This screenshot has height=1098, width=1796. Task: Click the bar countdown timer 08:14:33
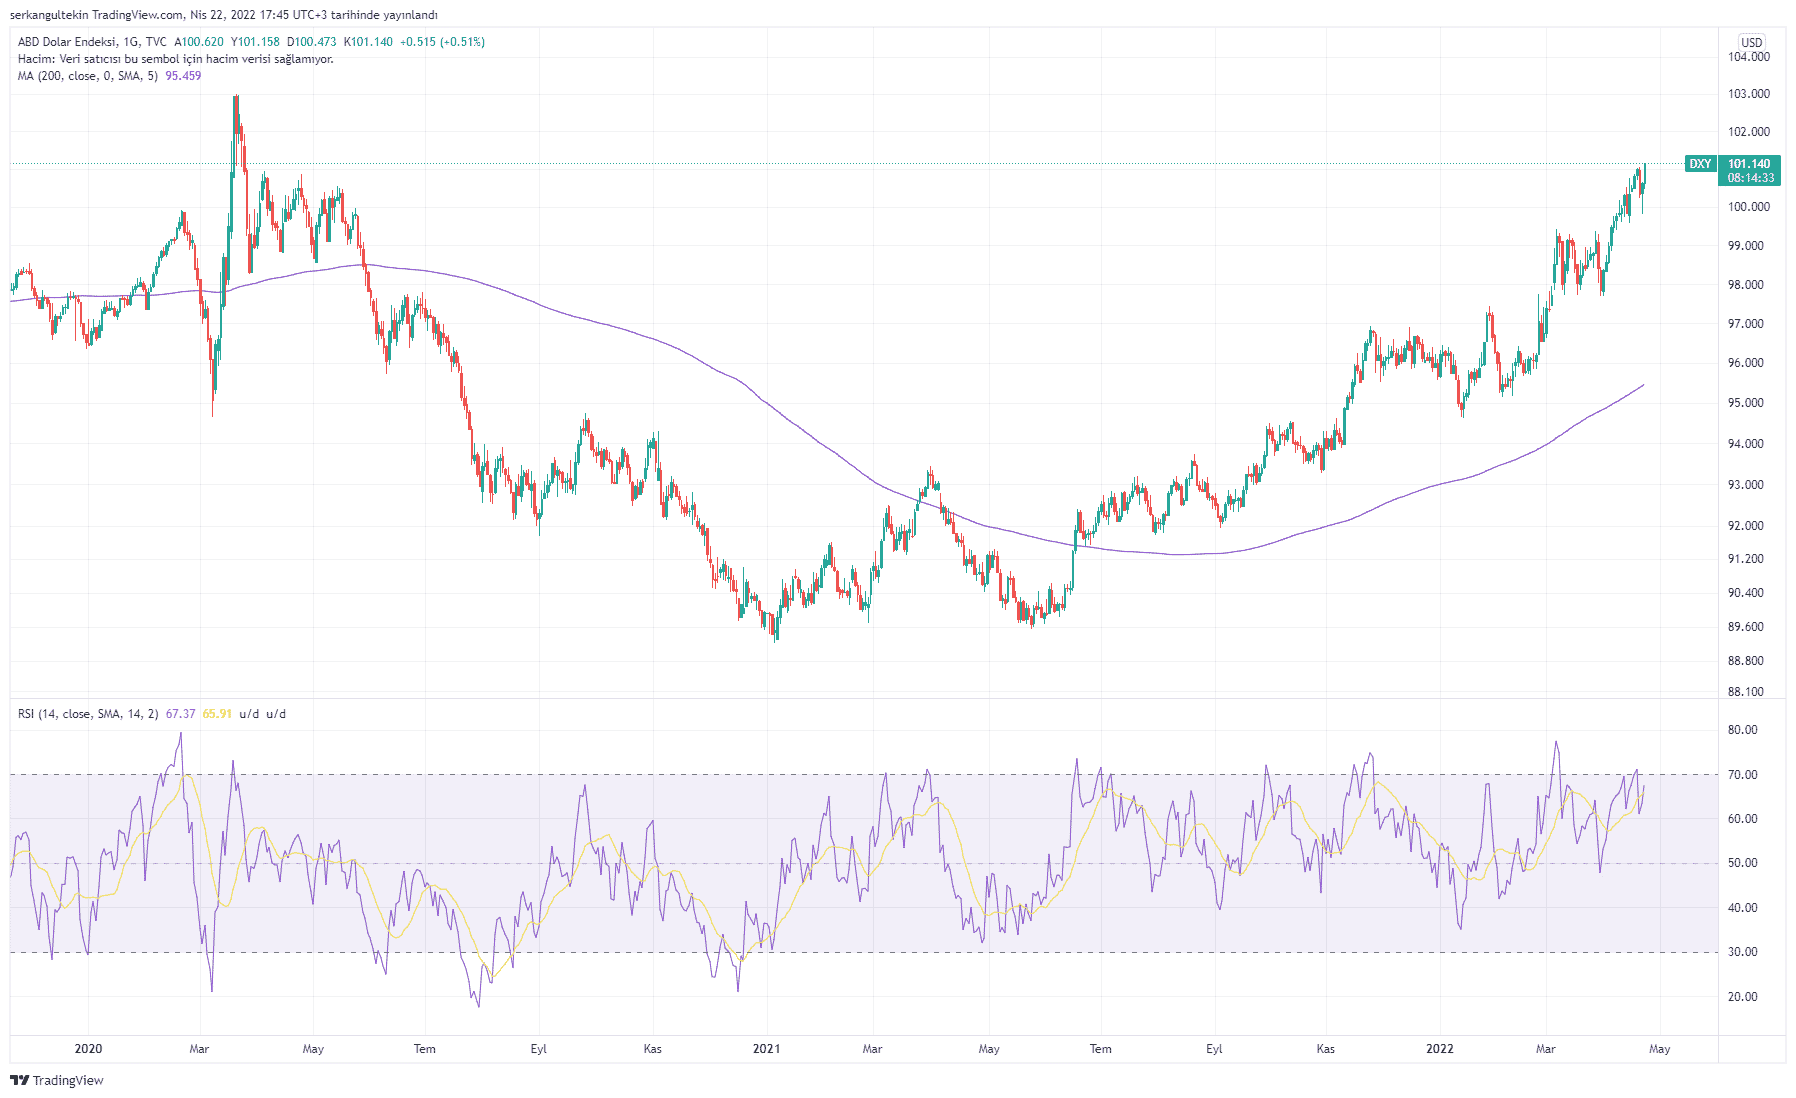click(1751, 178)
